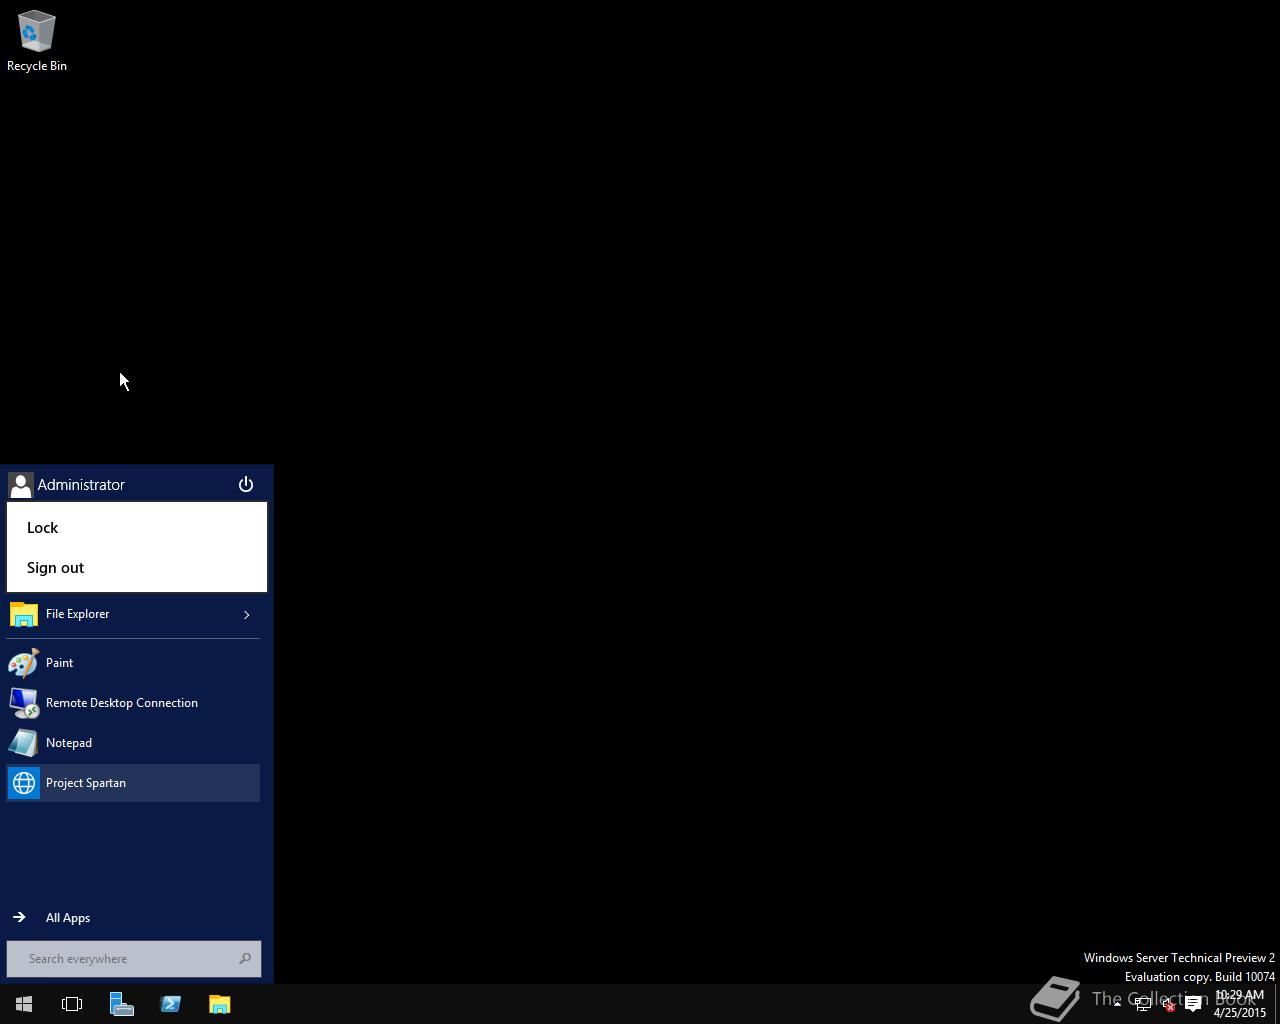Open Server Manager from the taskbar

(x=122, y=1004)
